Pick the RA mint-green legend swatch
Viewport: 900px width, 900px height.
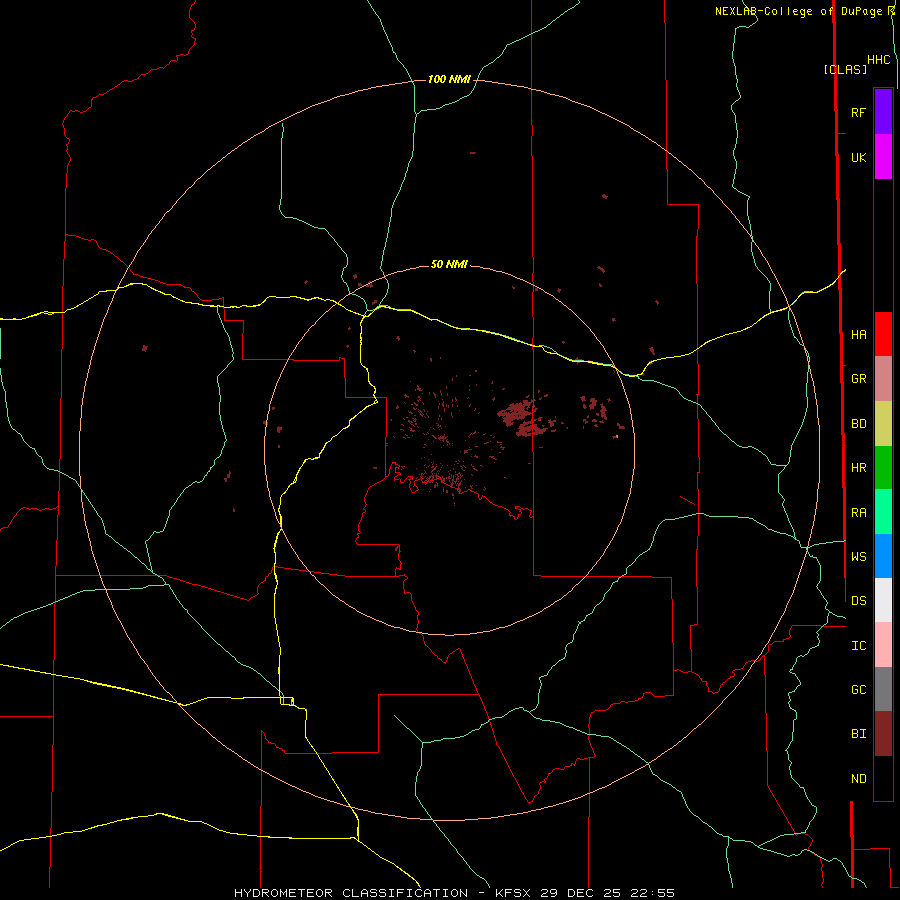coord(883,512)
